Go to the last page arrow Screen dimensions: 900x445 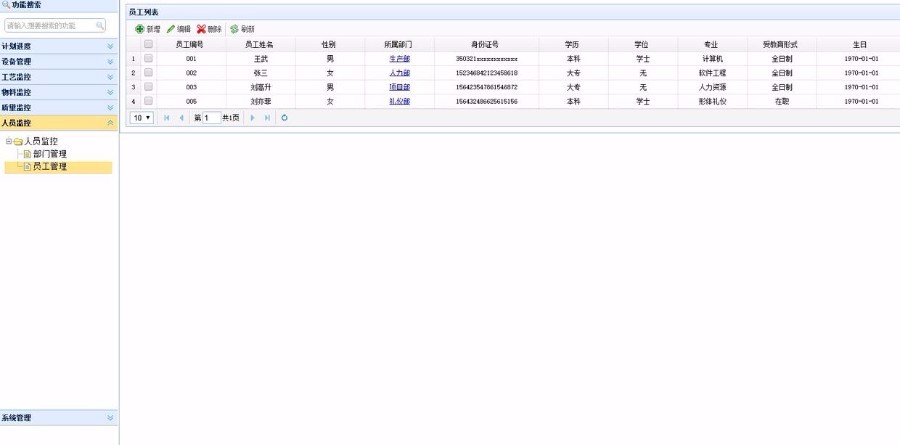[x=267, y=118]
